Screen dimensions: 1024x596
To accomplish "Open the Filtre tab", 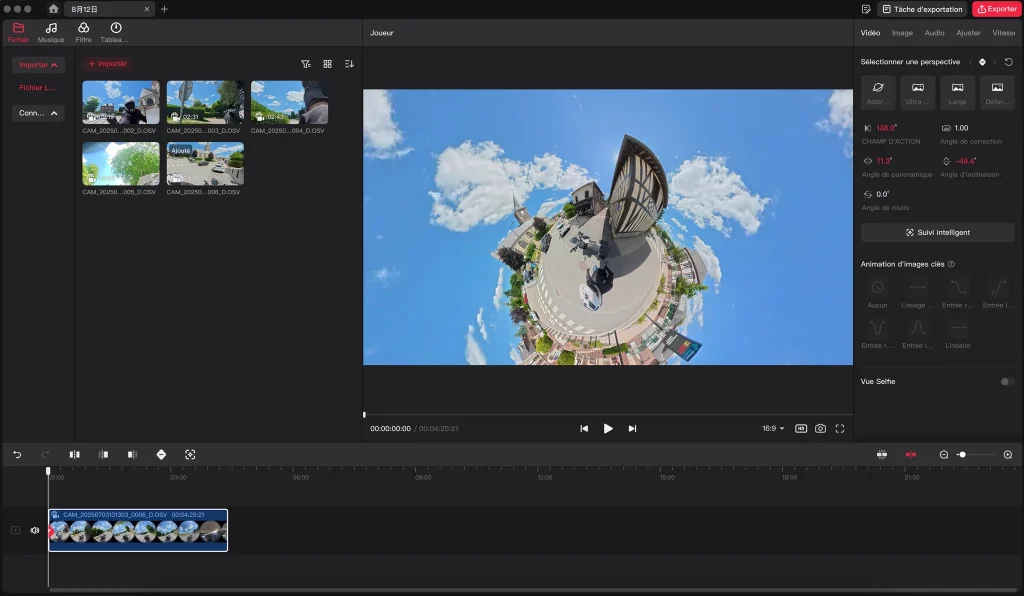I will pyautogui.click(x=83, y=32).
